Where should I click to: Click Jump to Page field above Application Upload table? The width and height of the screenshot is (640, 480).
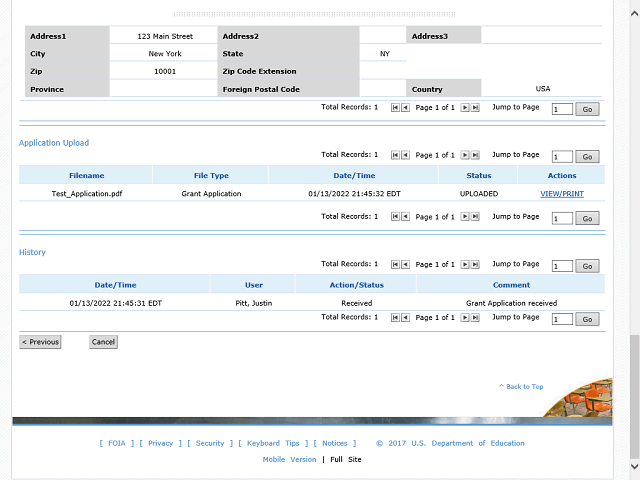click(x=561, y=157)
